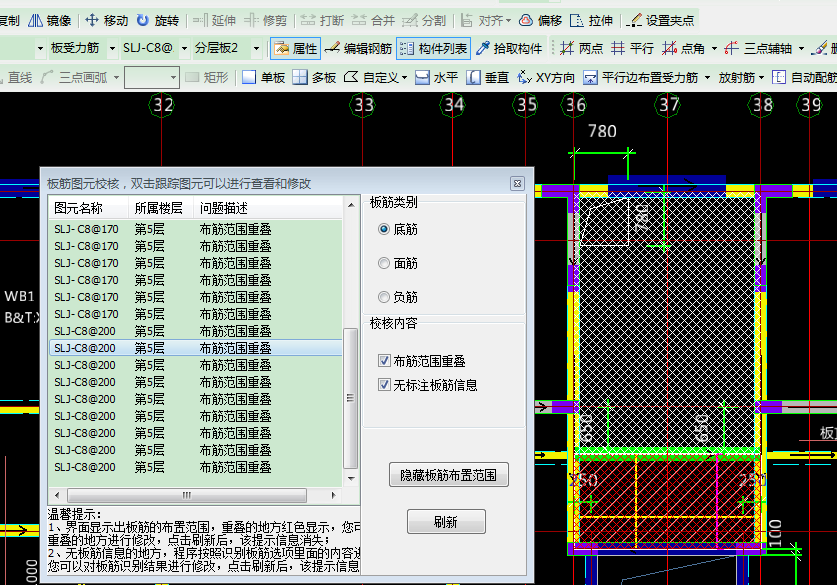This screenshot has height=585, width=837.
Task: Click the list scroll-down arrow
Action: 351,478
